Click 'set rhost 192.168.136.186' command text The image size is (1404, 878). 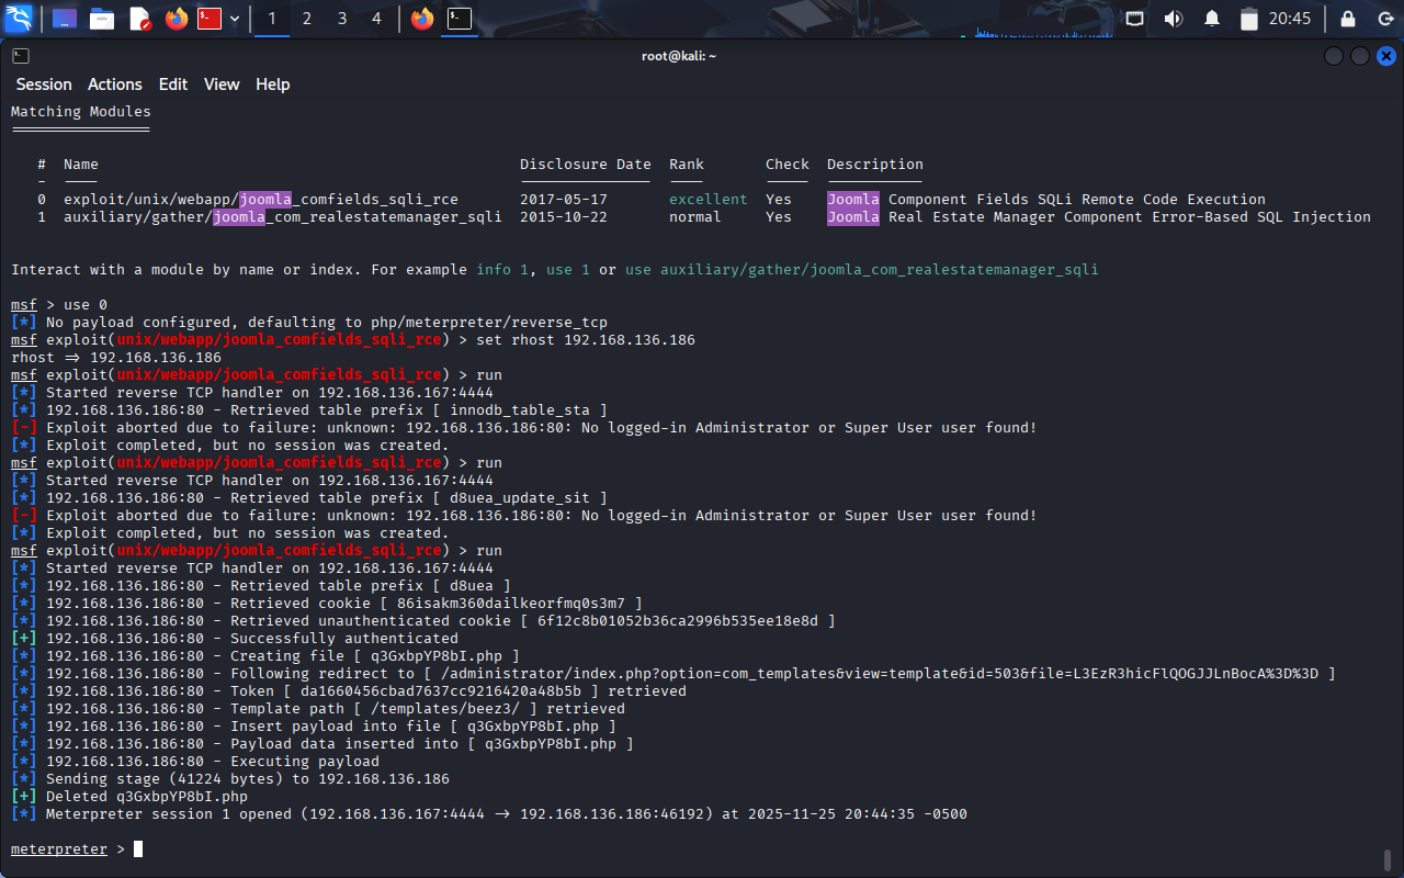click(585, 340)
